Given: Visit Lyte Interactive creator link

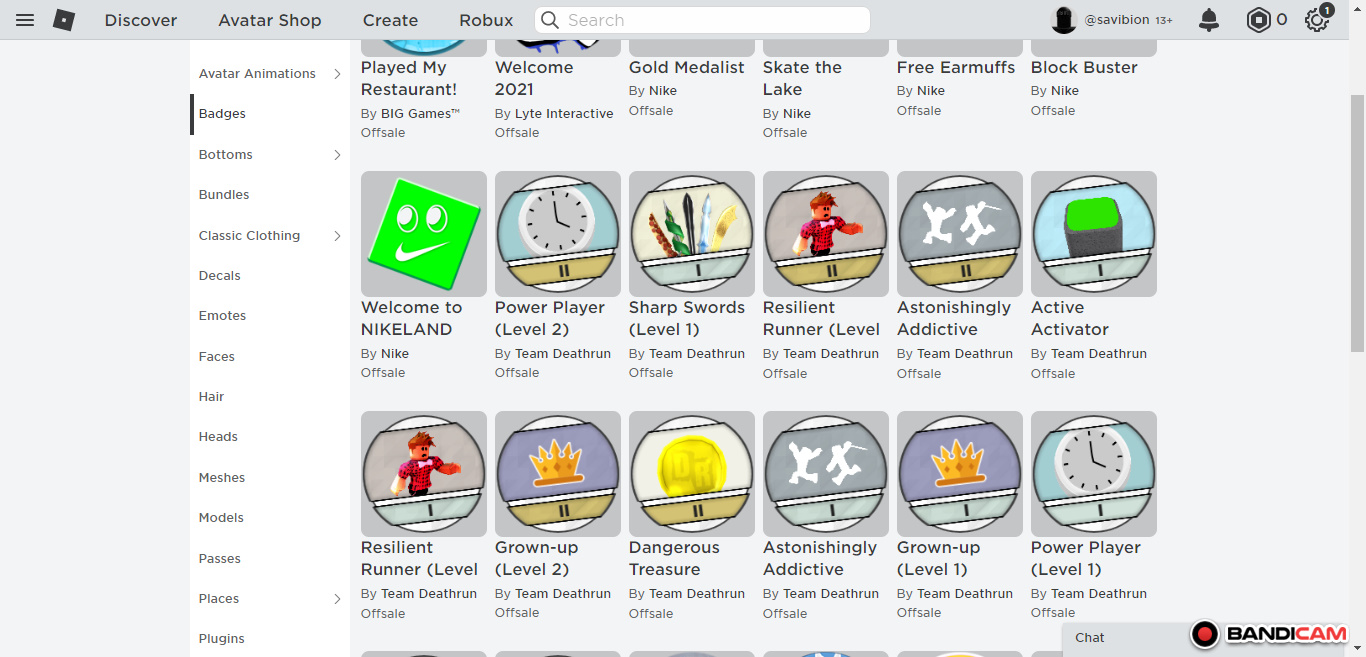Looking at the screenshot, I should 564,114.
